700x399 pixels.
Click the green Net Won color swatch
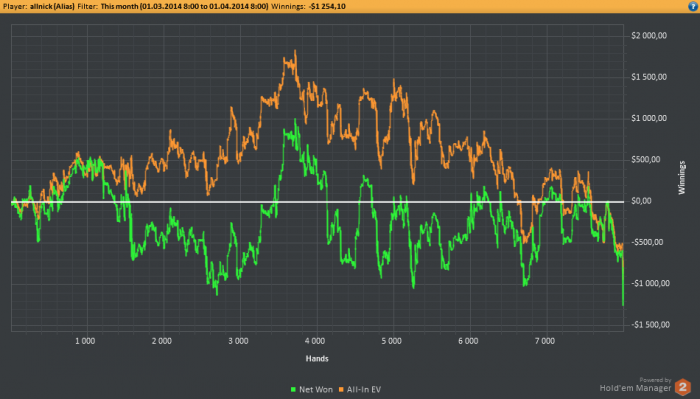[x=293, y=390]
